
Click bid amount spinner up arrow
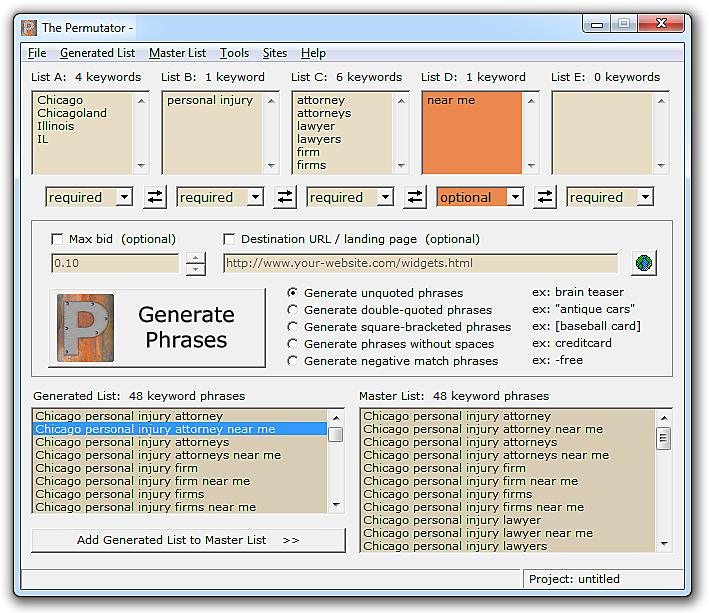(196, 258)
